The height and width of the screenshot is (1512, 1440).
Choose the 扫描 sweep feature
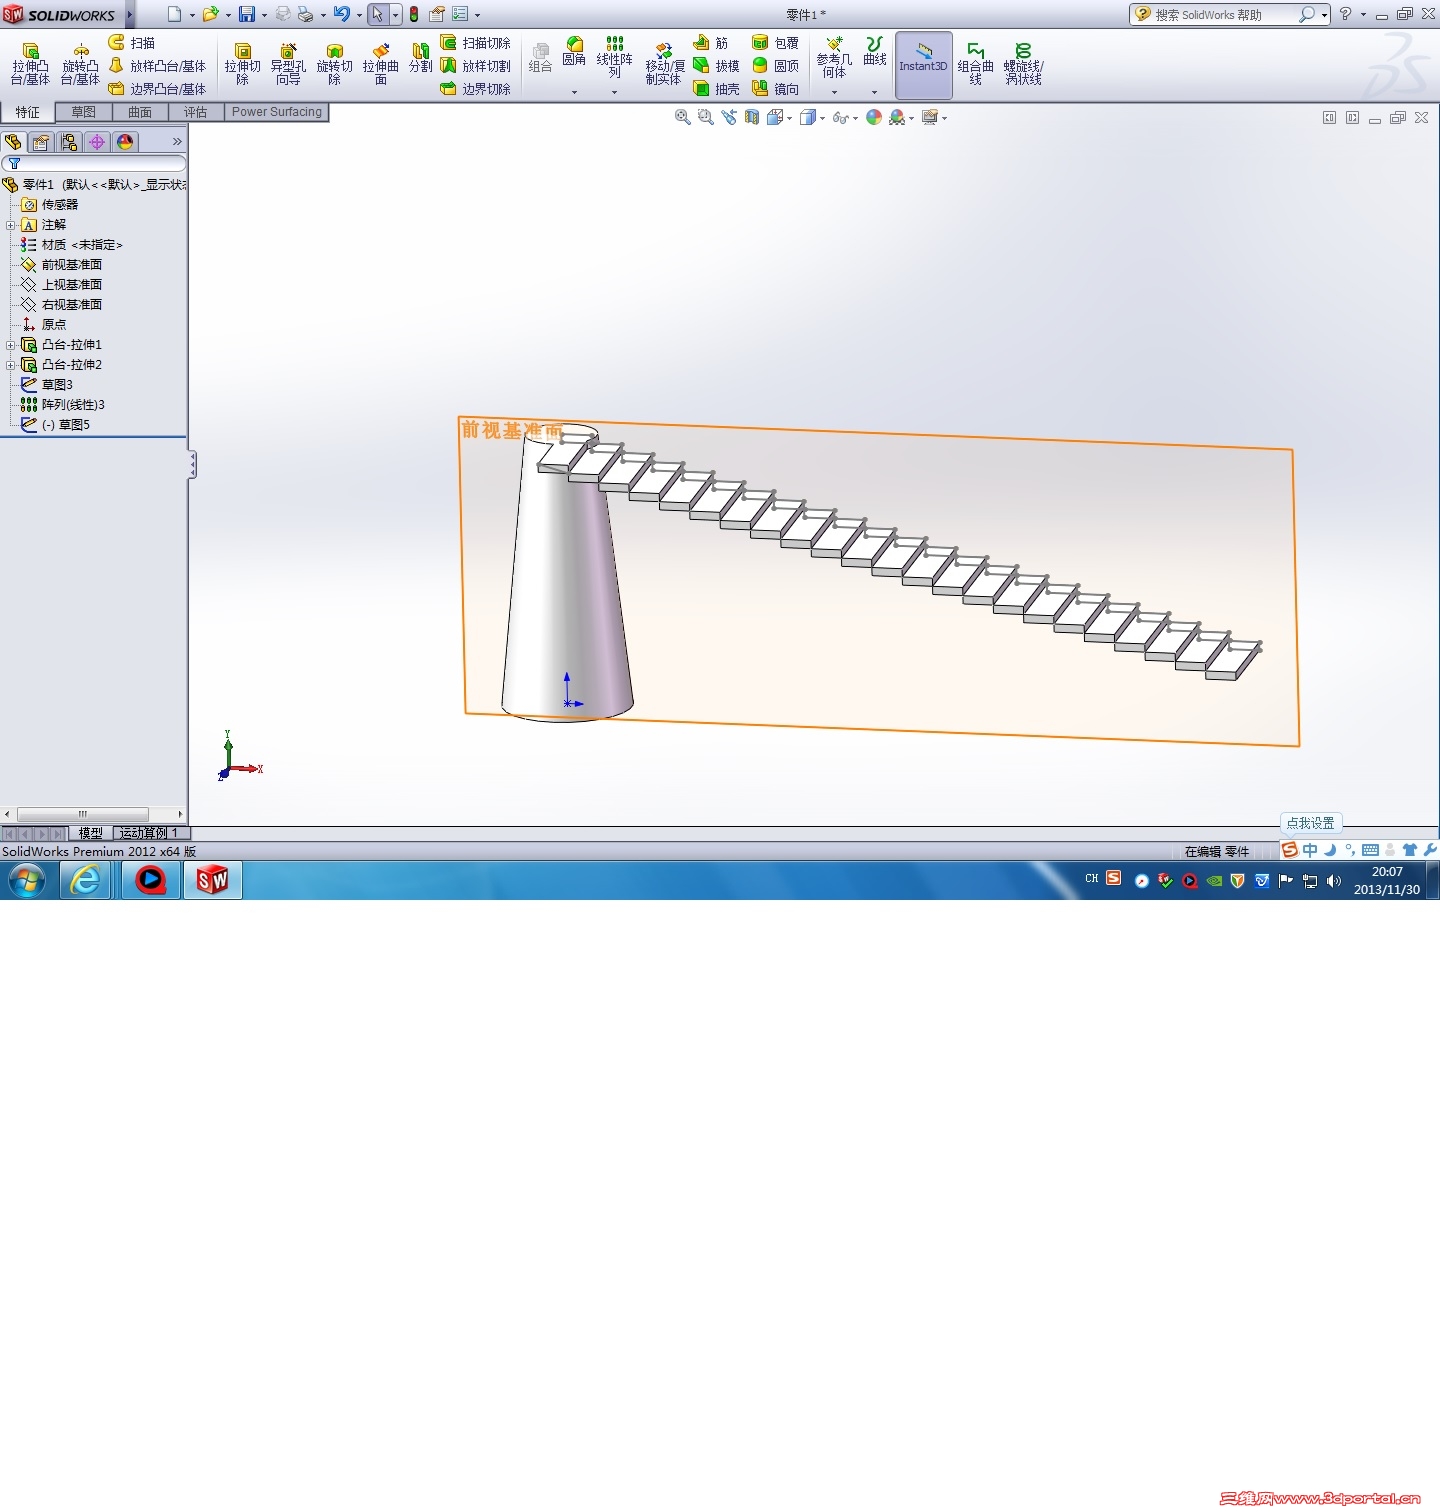[x=132, y=43]
